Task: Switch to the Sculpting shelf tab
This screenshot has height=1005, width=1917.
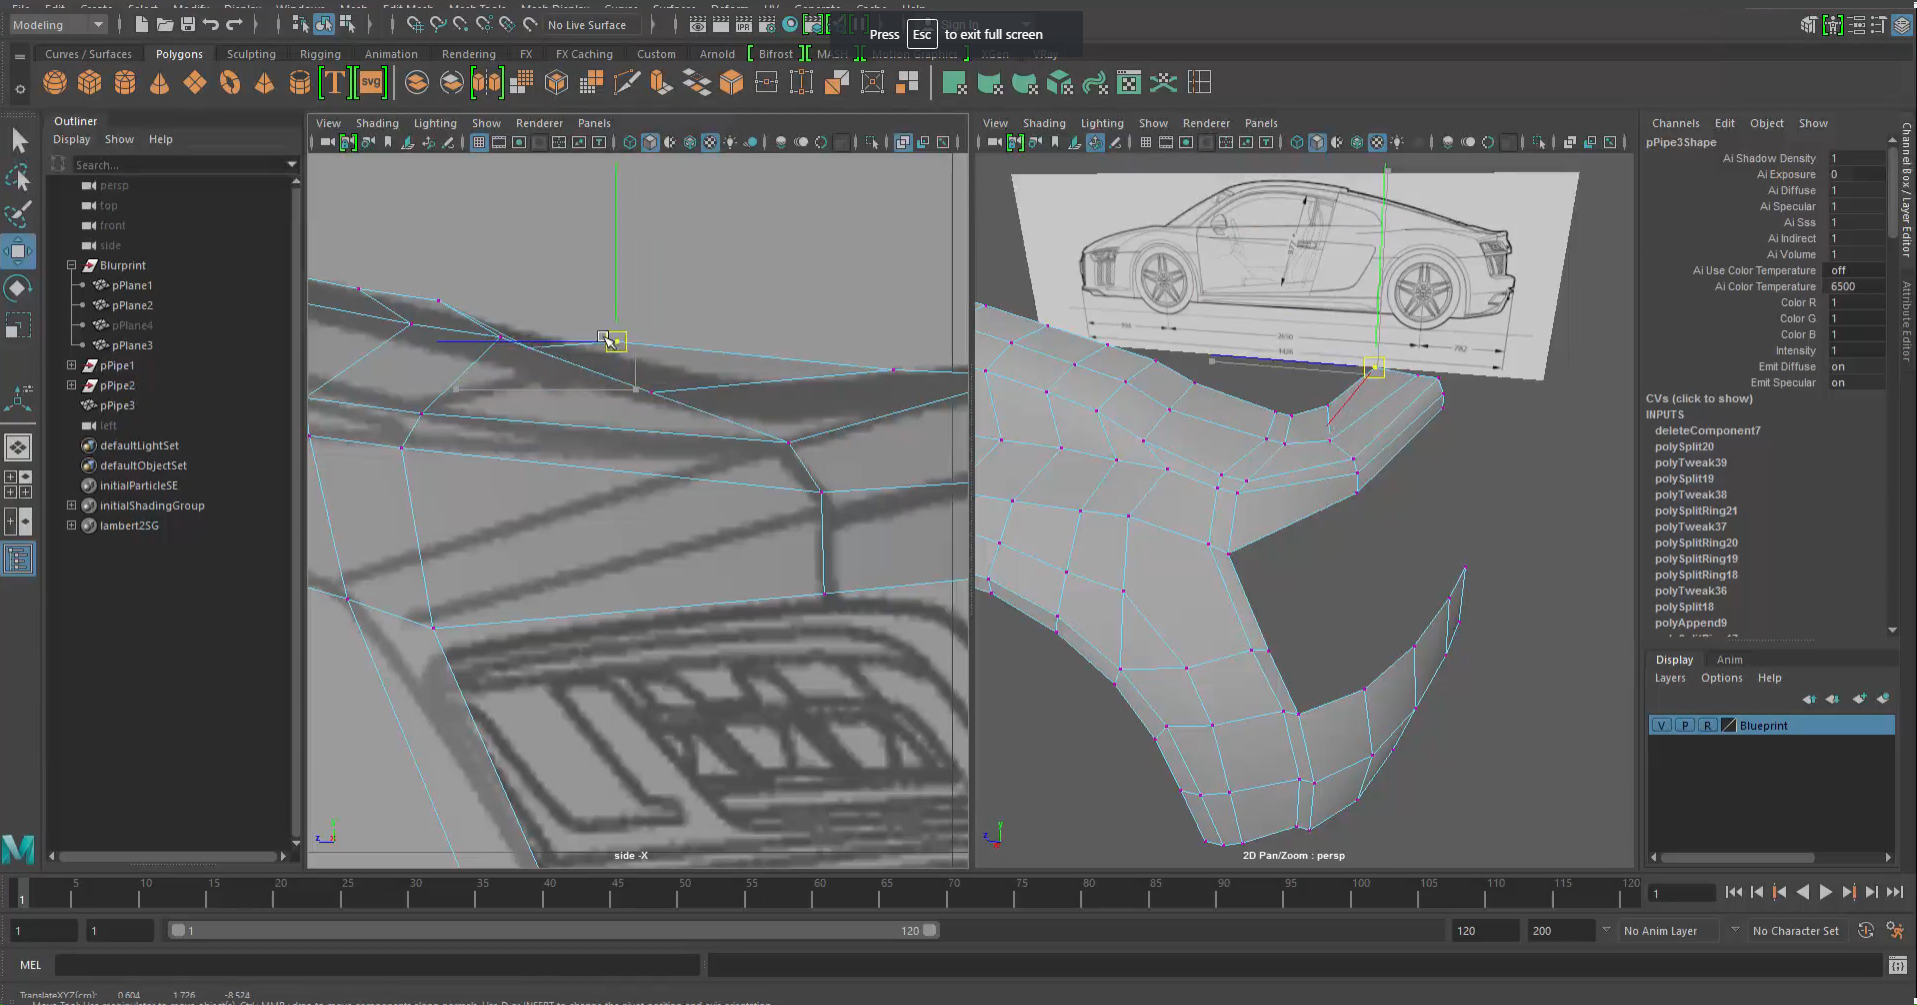Action: click(250, 54)
